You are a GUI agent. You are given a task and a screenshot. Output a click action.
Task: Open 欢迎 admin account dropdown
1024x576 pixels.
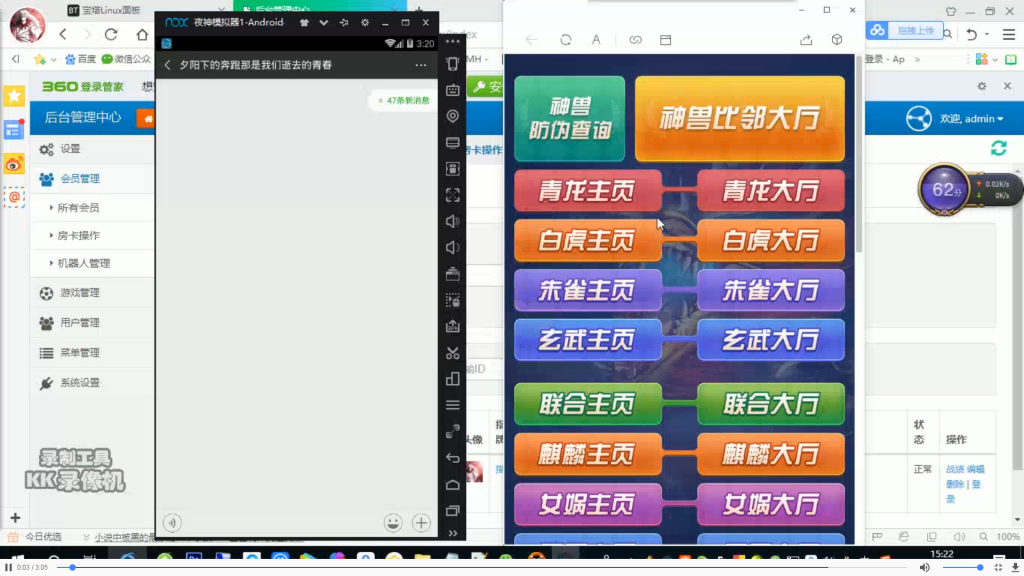pos(971,119)
